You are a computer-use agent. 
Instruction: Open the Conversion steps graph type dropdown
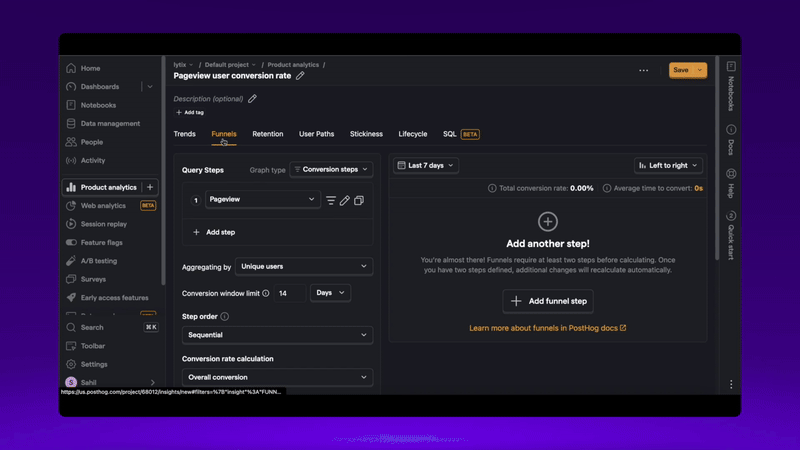click(x=331, y=170)
